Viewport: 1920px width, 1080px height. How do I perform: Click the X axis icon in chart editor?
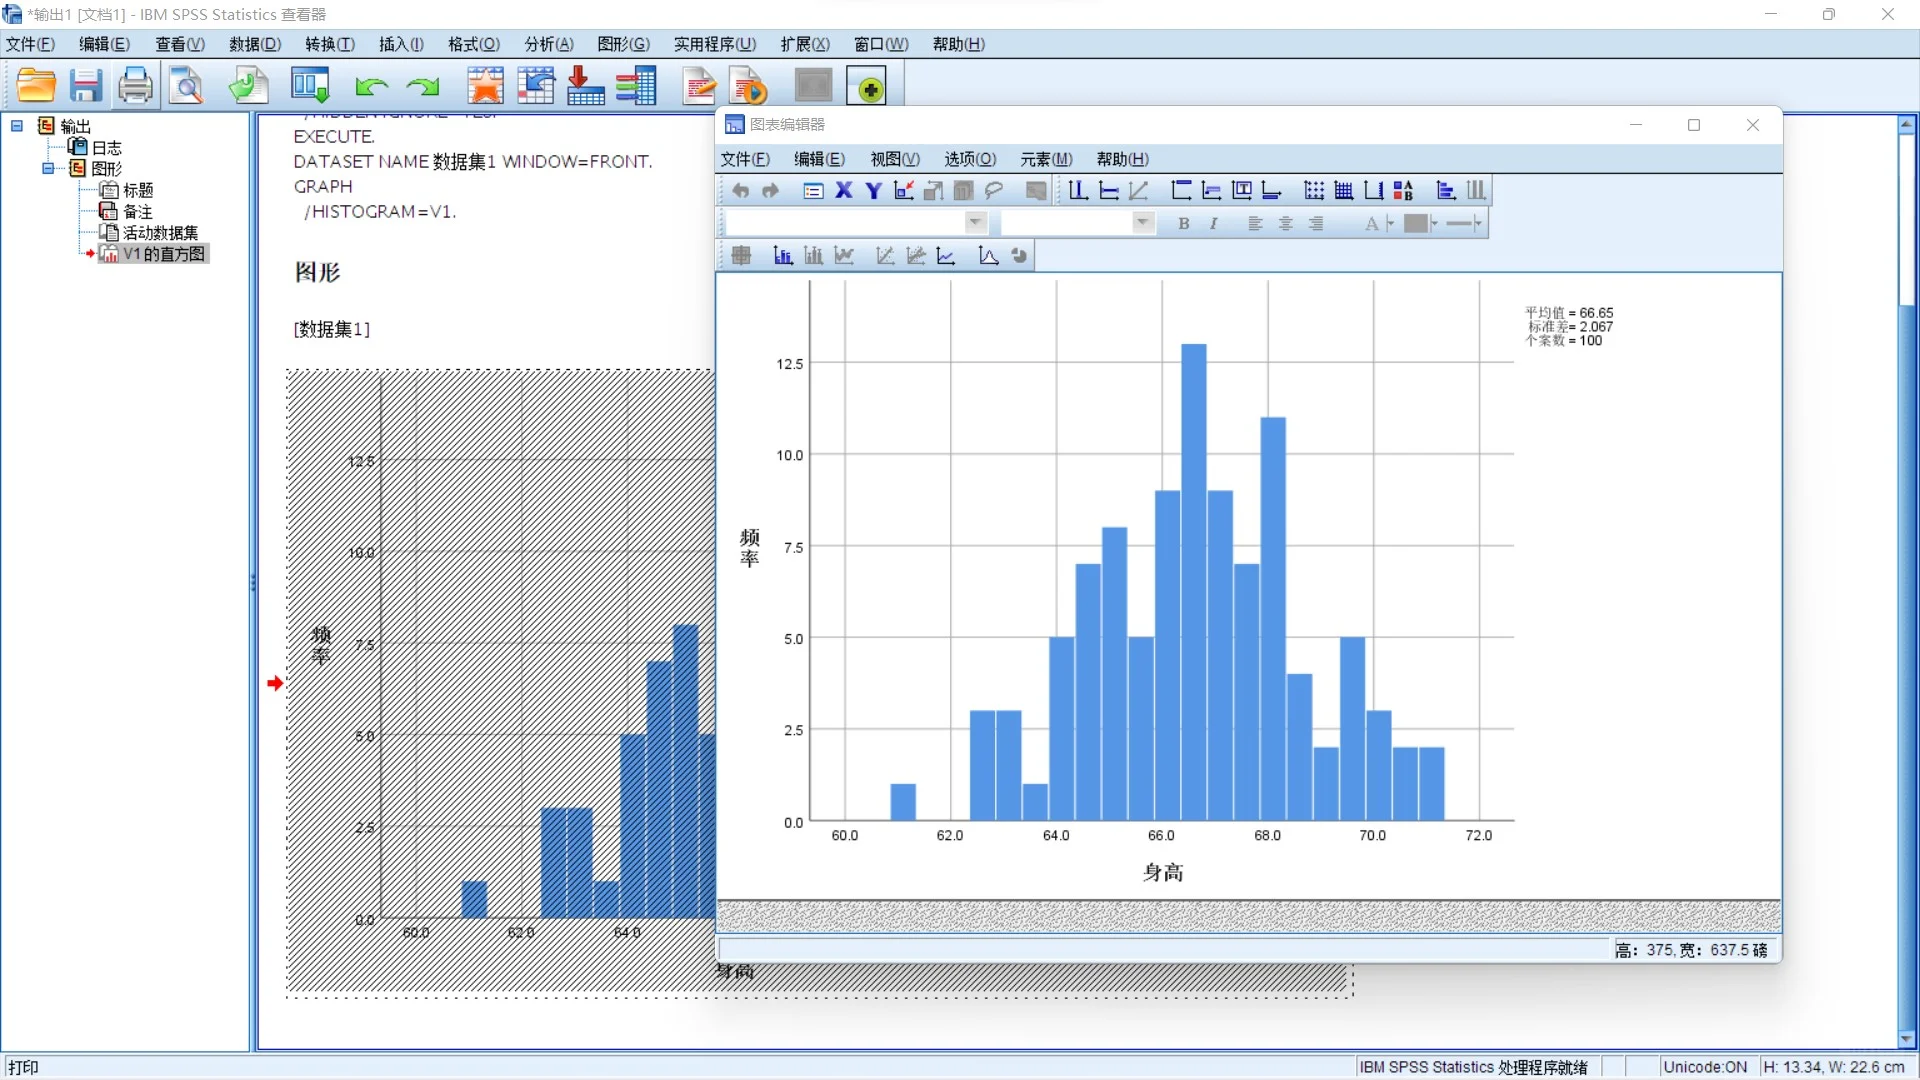click(844, 191)
